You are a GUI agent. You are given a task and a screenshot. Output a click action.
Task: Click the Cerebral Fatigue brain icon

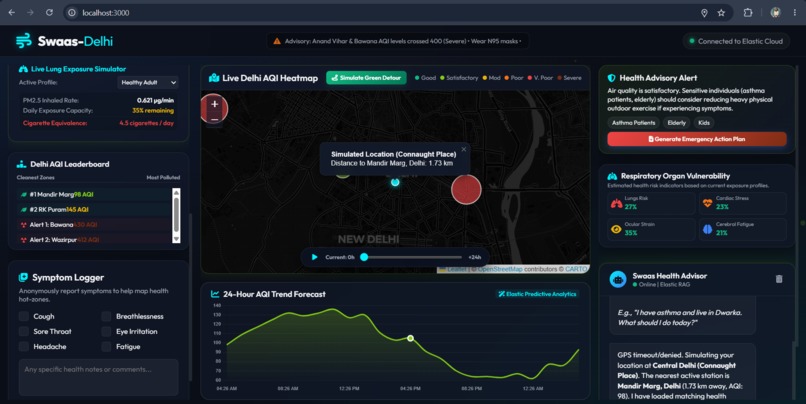coord(707,229)
